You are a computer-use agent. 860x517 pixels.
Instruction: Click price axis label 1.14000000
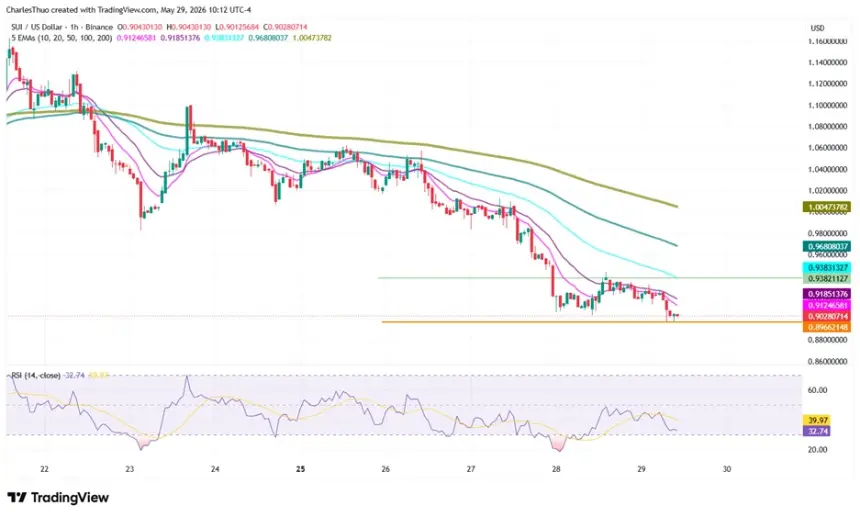(x=828, y=63)
